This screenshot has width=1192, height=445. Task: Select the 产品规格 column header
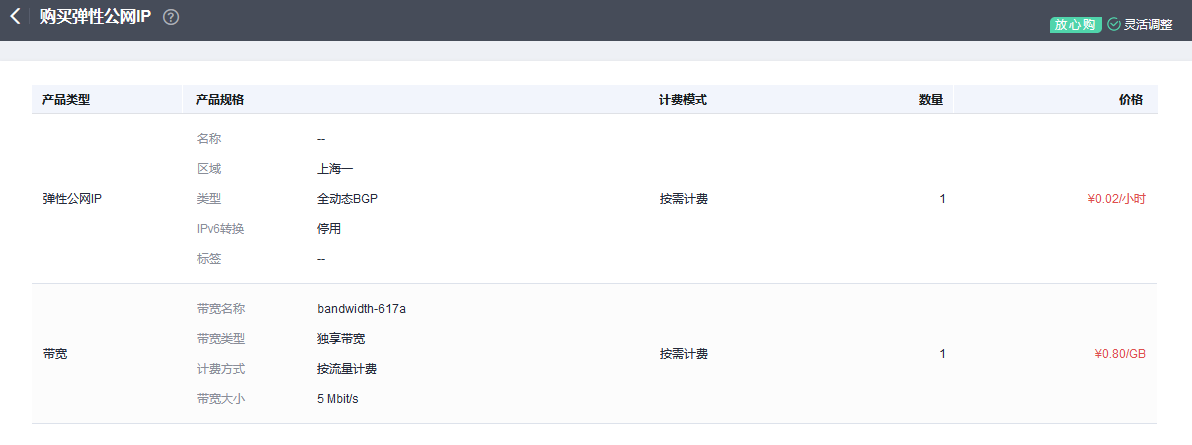[x=220, y=100]
